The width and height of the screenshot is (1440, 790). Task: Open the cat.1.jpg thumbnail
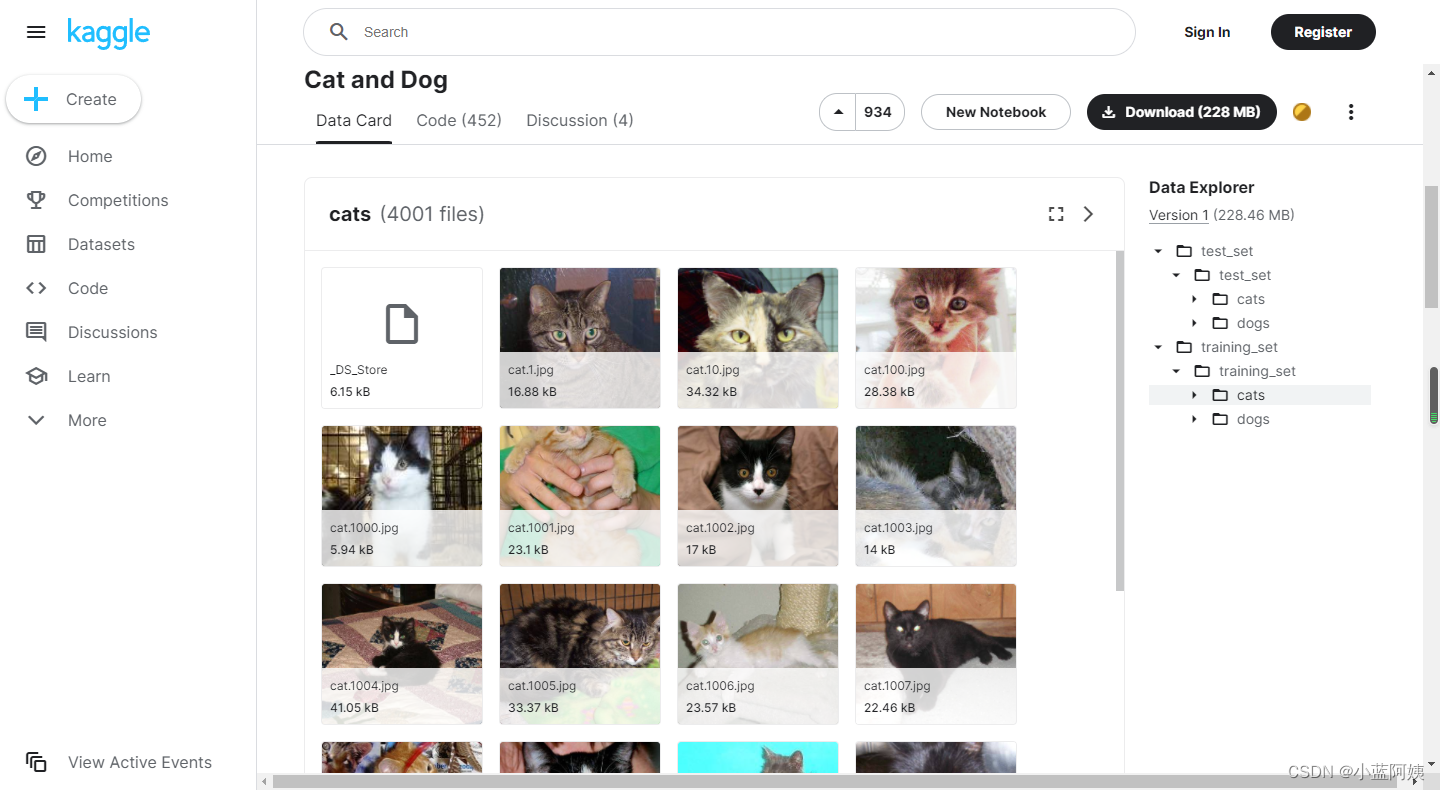pos(580,338)
